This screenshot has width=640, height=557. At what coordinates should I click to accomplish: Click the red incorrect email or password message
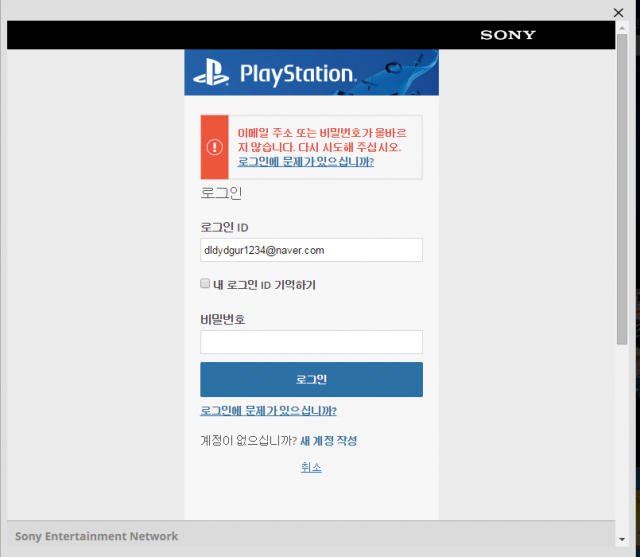tap(322, 140)
